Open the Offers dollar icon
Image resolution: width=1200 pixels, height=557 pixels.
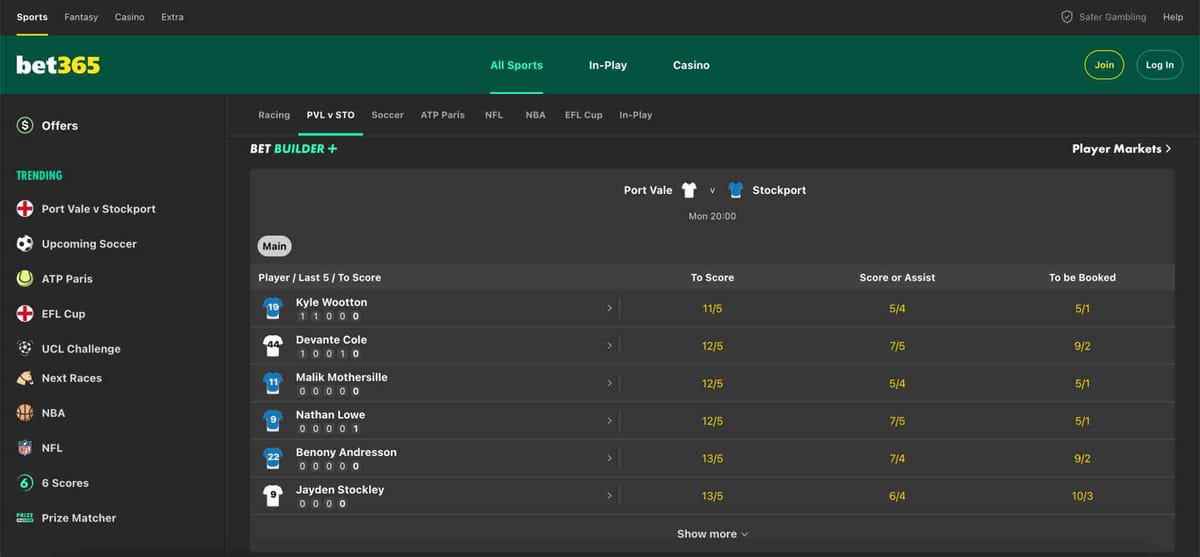click(x=25, y=126)
